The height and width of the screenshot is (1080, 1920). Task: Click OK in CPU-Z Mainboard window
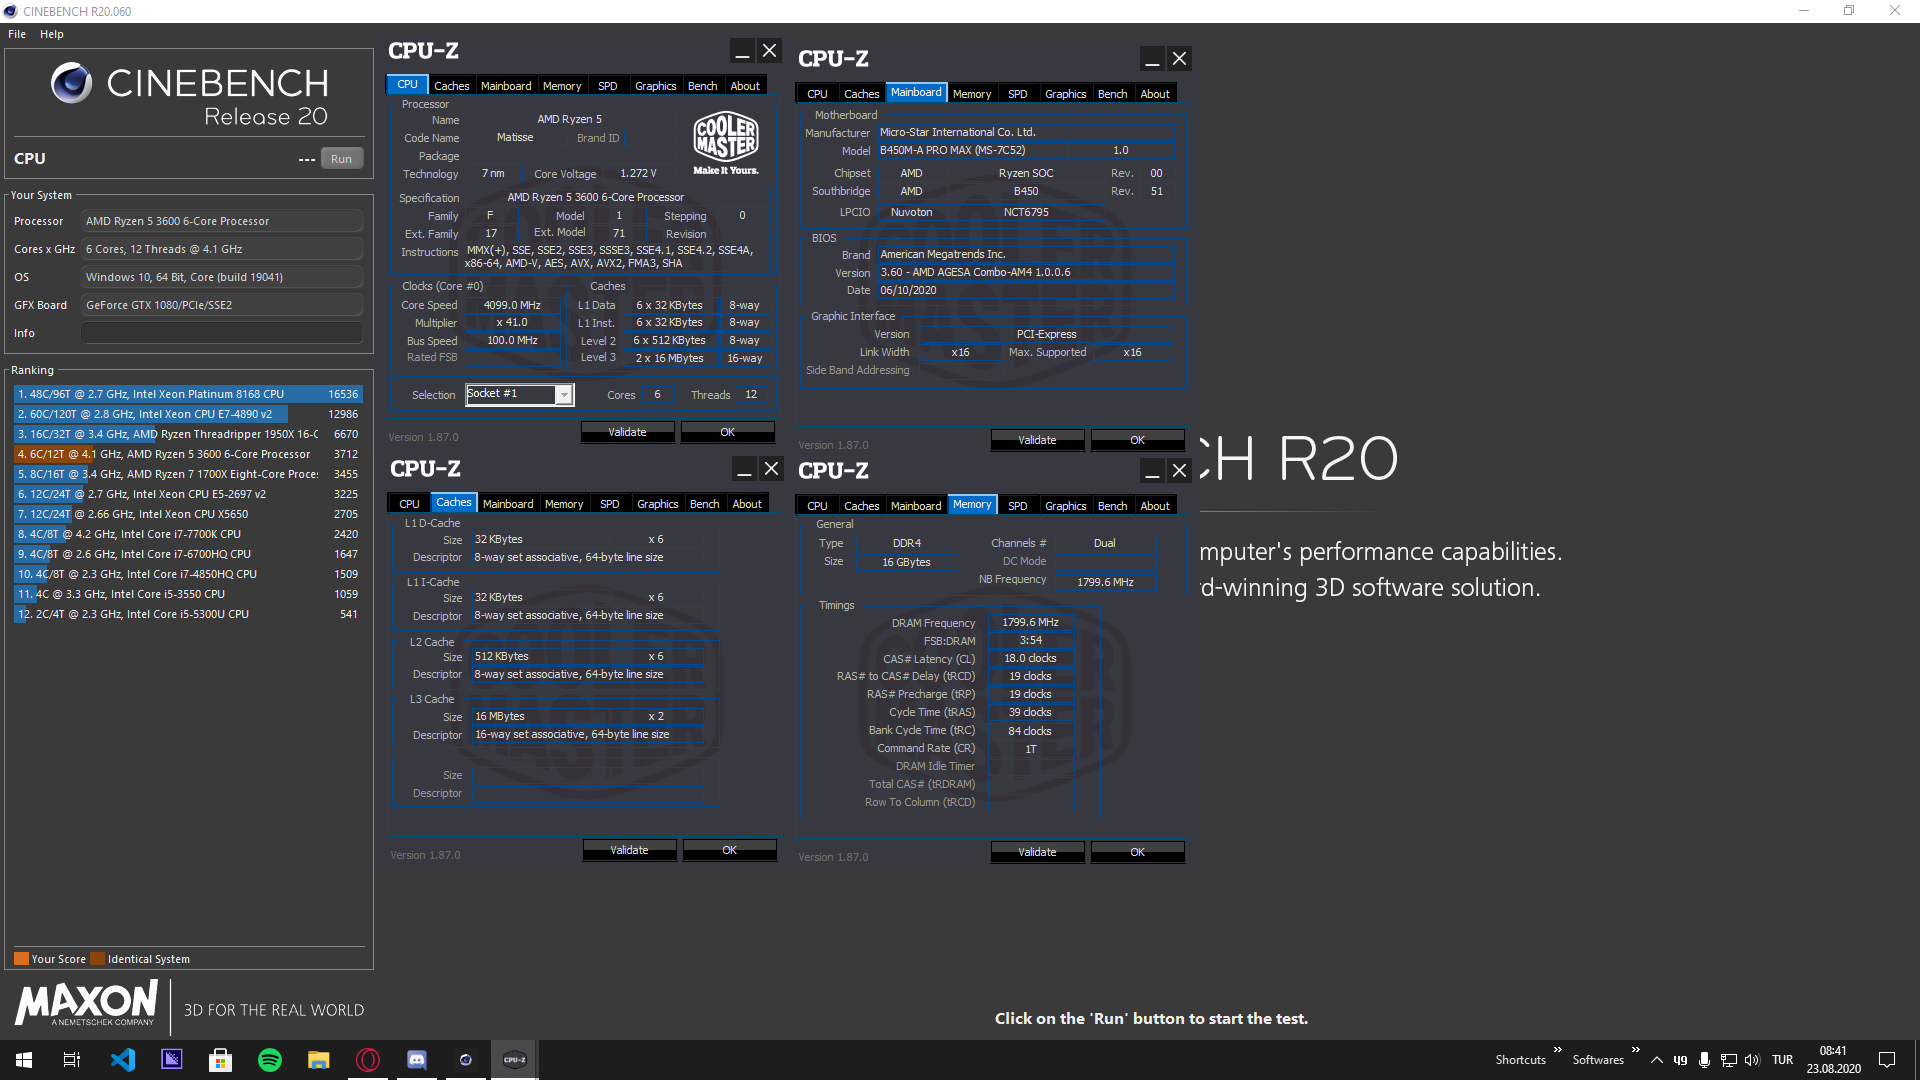[x=1137, y=440]
